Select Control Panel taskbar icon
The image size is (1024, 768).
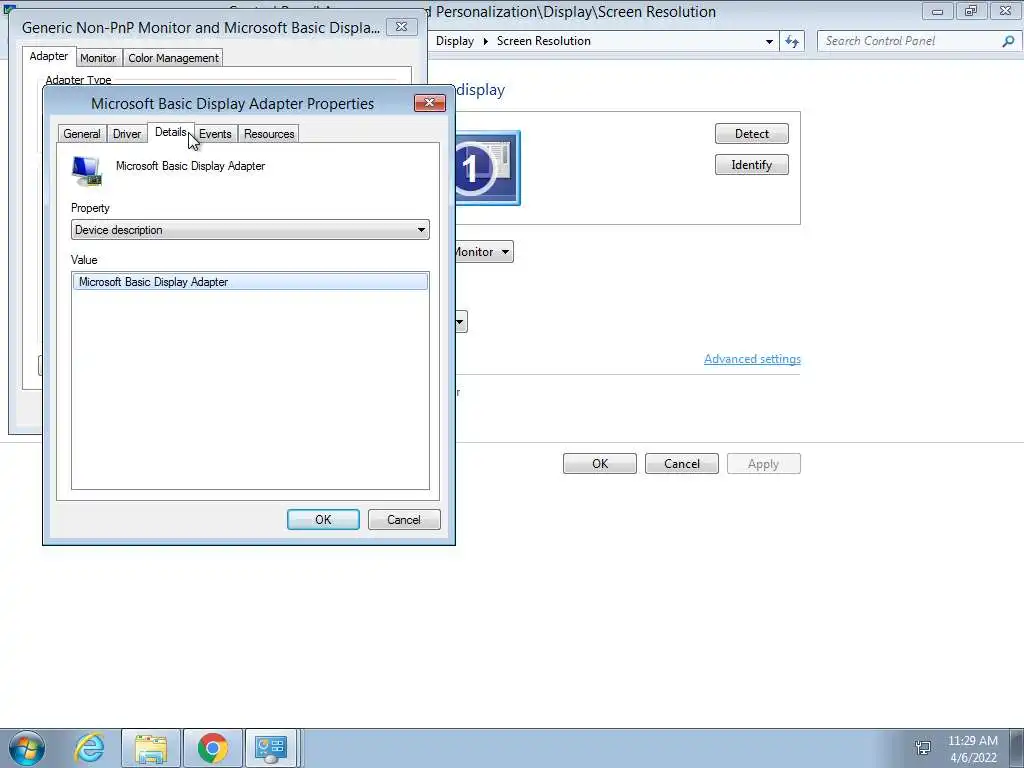tap(271, 748)
